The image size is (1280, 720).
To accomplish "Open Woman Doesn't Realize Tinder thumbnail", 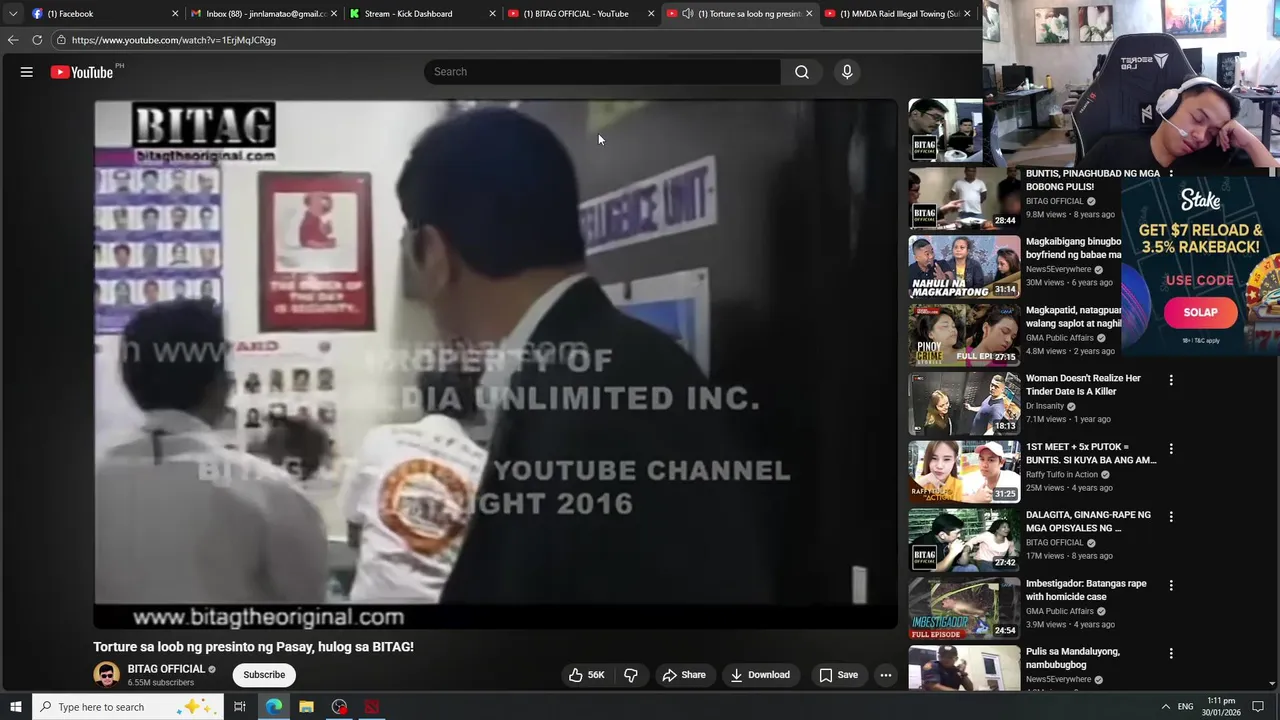I will [x=964, y=403].
